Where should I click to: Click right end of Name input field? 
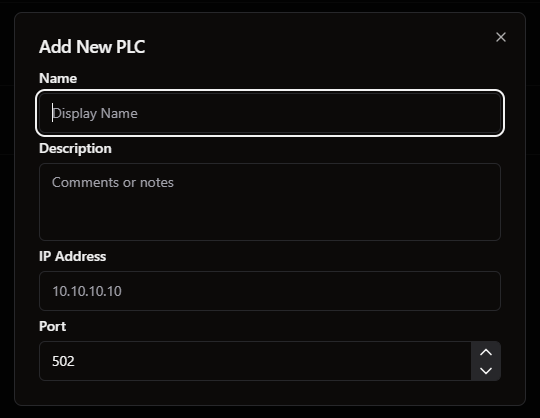(482, 113)
